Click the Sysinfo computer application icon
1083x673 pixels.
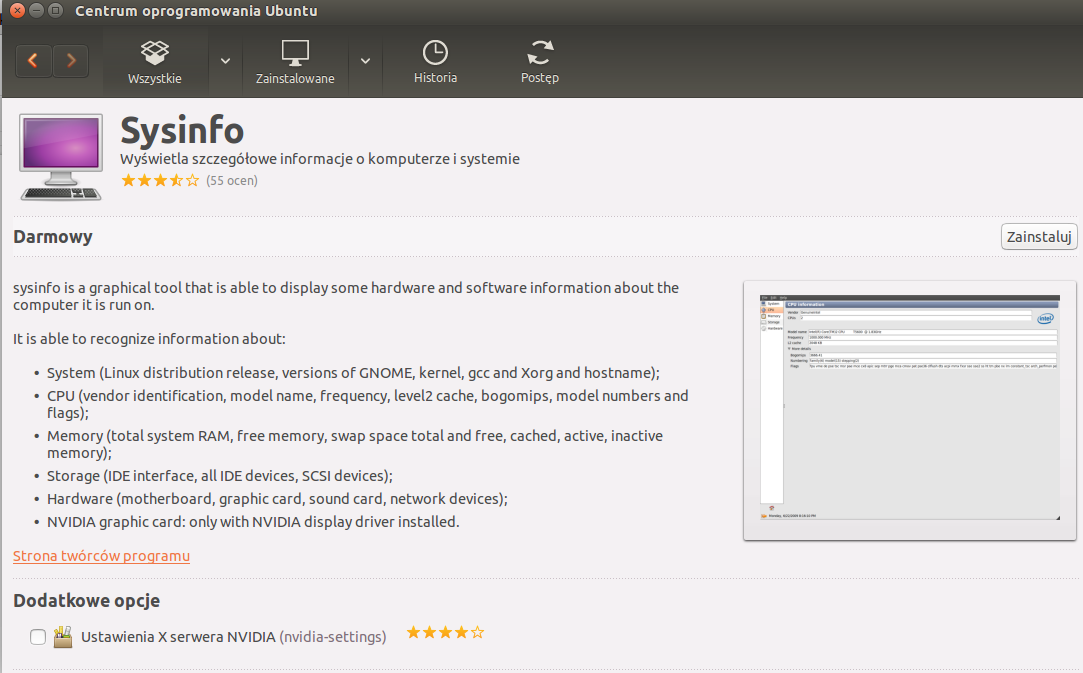tap(61, 157)
